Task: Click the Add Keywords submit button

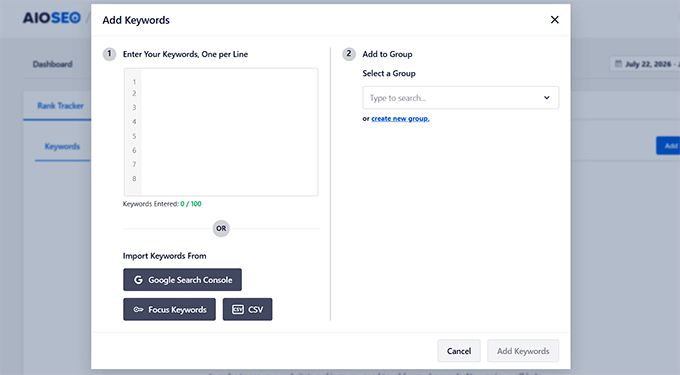Action: 523,351
